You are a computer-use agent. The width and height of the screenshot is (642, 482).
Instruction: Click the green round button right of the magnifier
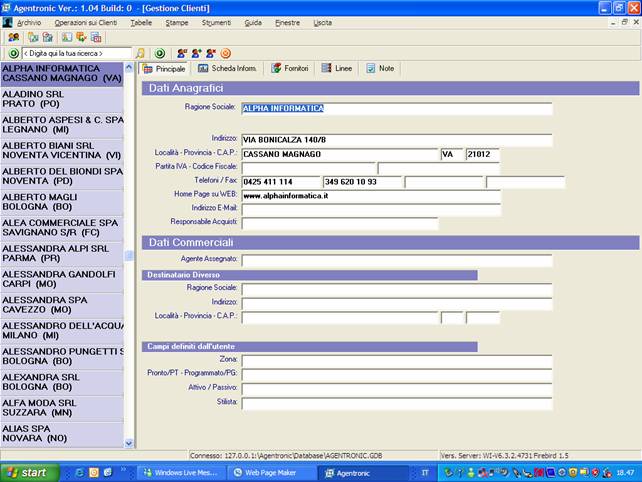click(160, 53)
